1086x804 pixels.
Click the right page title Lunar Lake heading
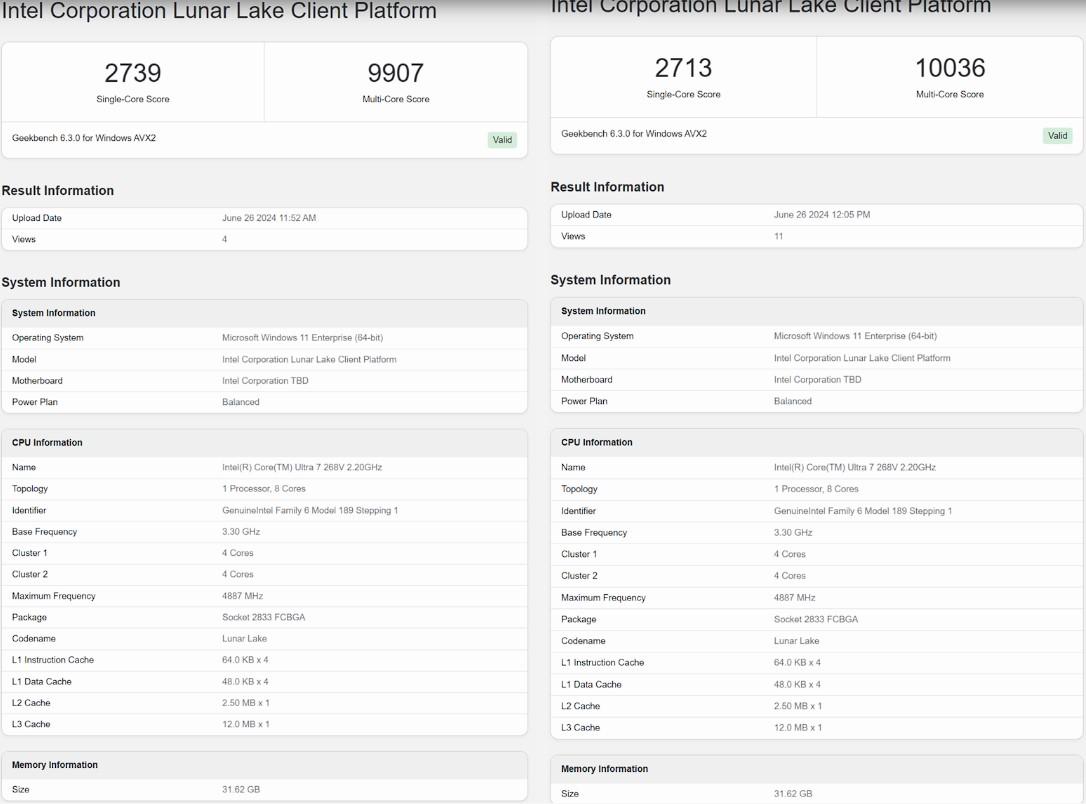770,6
